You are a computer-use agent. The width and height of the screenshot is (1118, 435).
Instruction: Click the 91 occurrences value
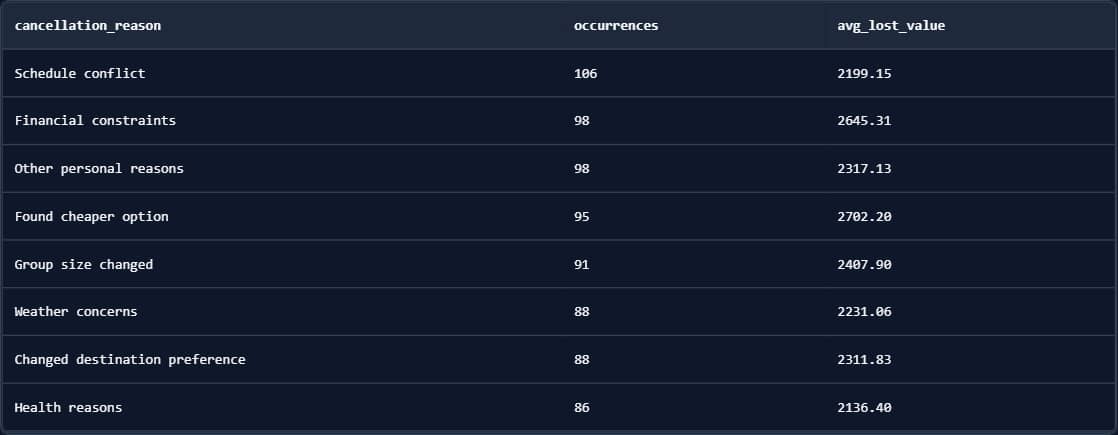[582, 264]
